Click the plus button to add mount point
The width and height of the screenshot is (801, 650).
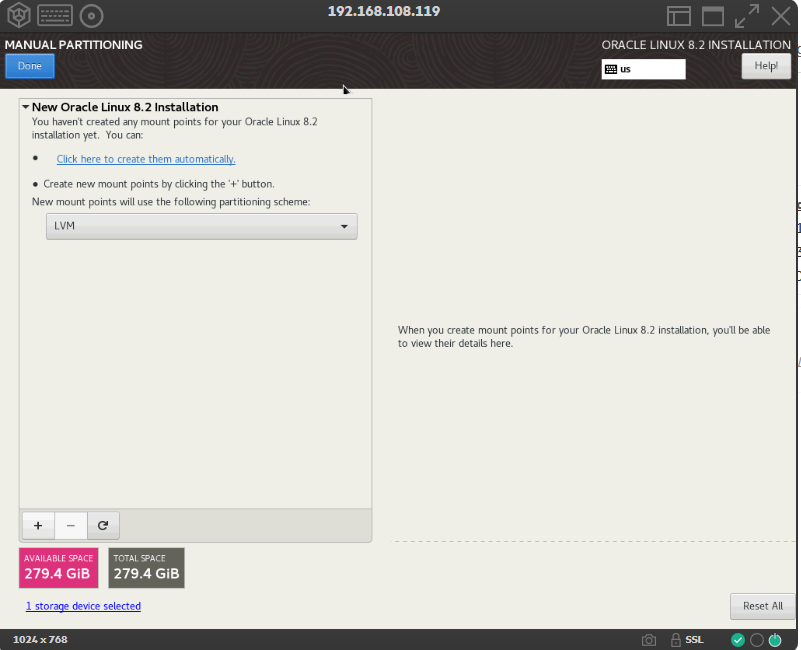coord(38,525)
